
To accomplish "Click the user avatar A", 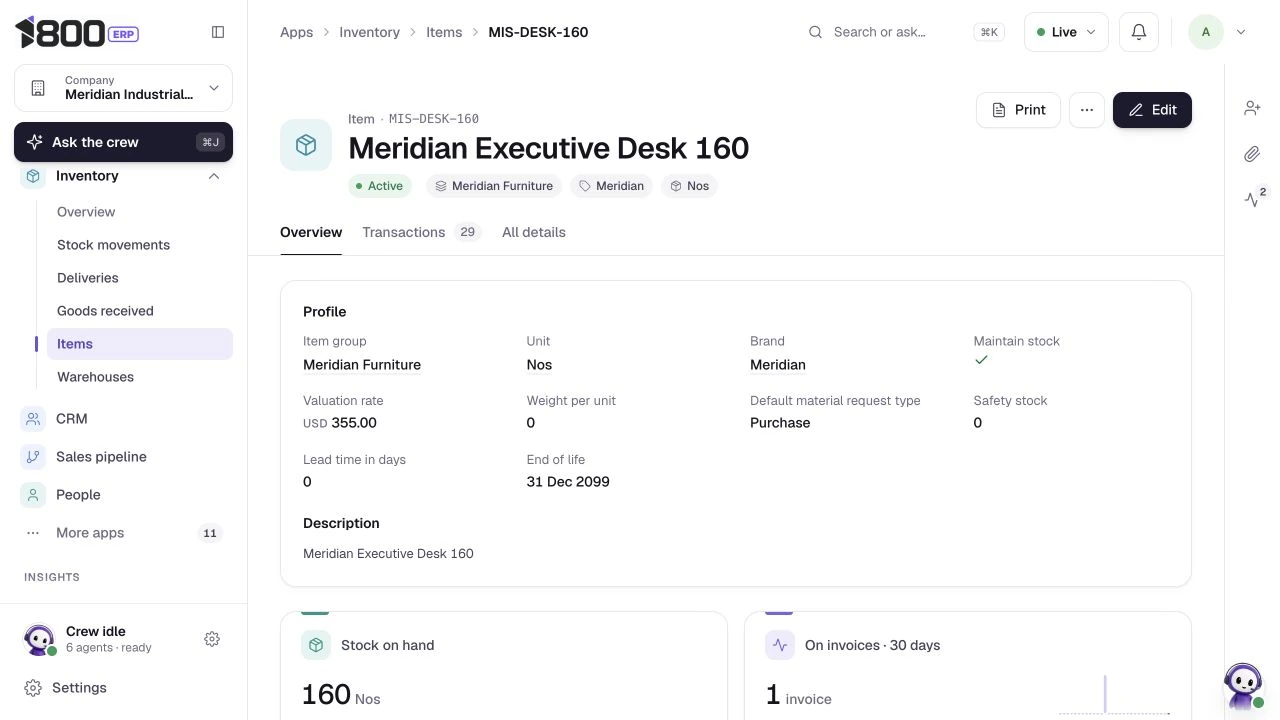I will (1206, 32).
